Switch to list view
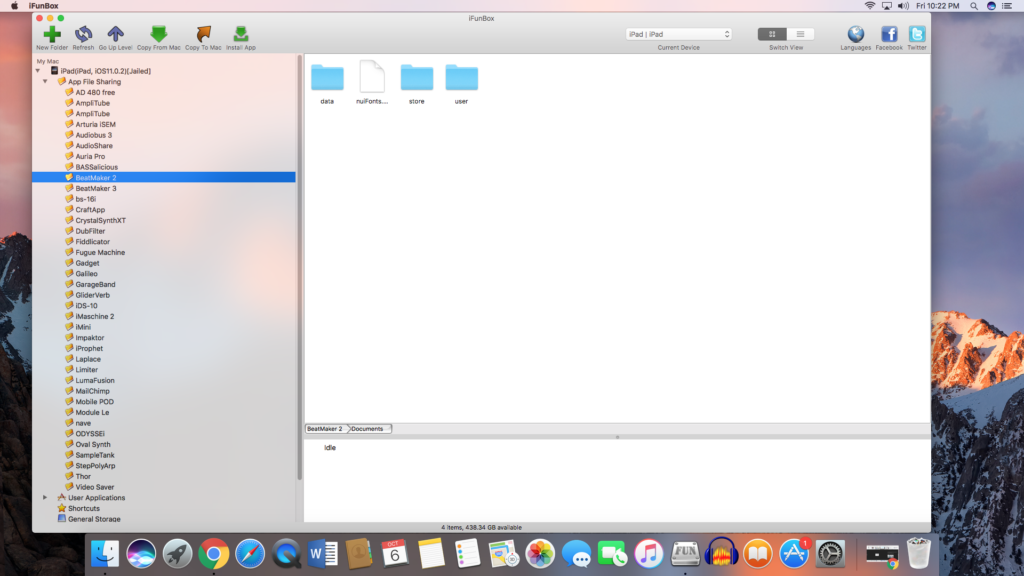 coord(800,34)
